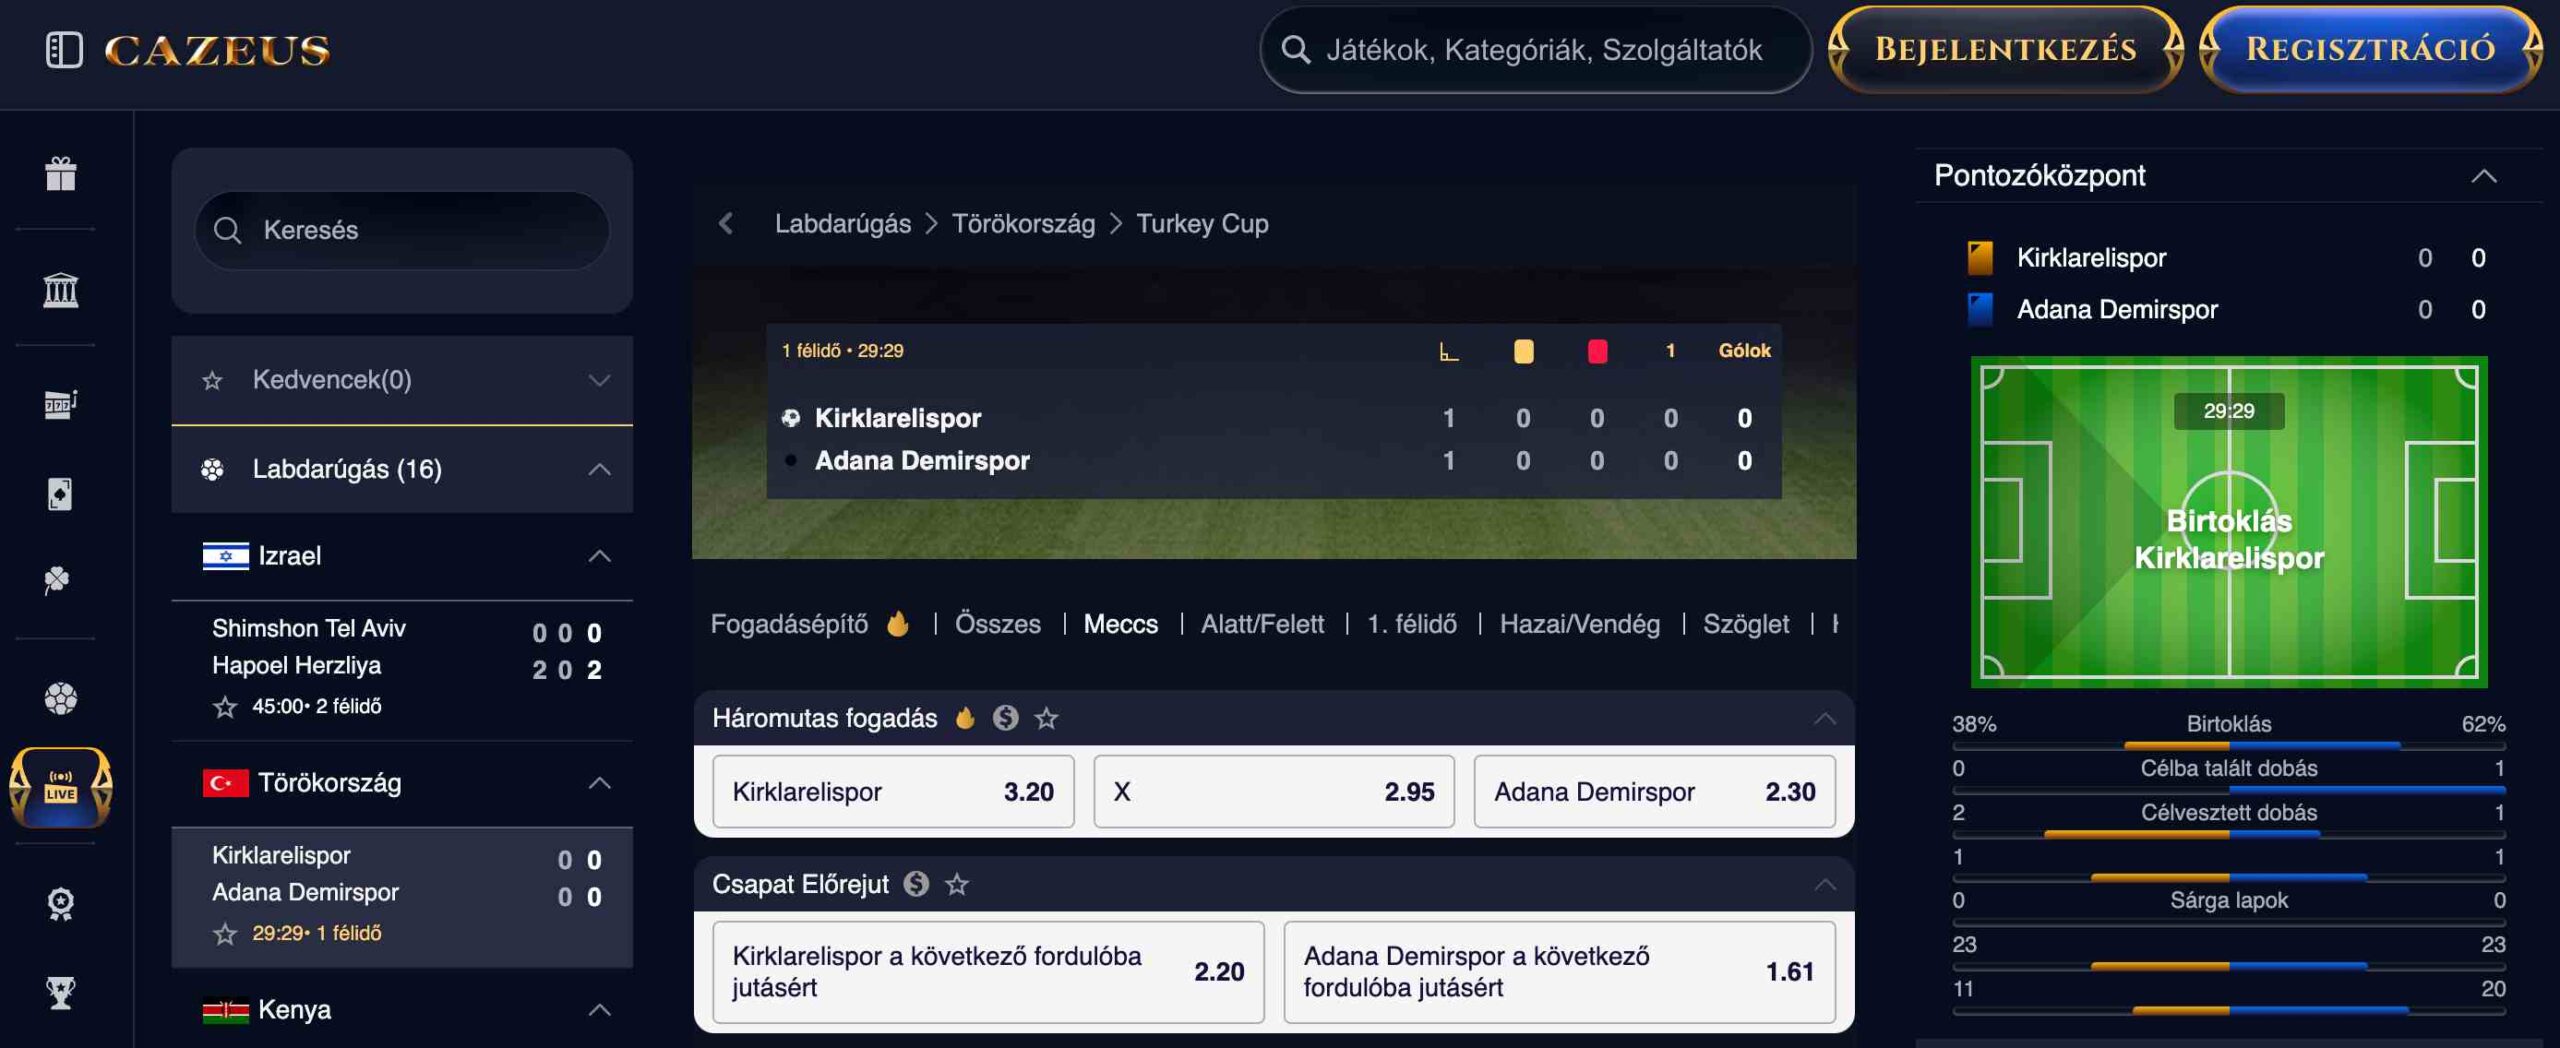Screen dimensions: 2560x1048
Task: Star the Háromutas fogadás market
Action: (x=1047, y=718)
